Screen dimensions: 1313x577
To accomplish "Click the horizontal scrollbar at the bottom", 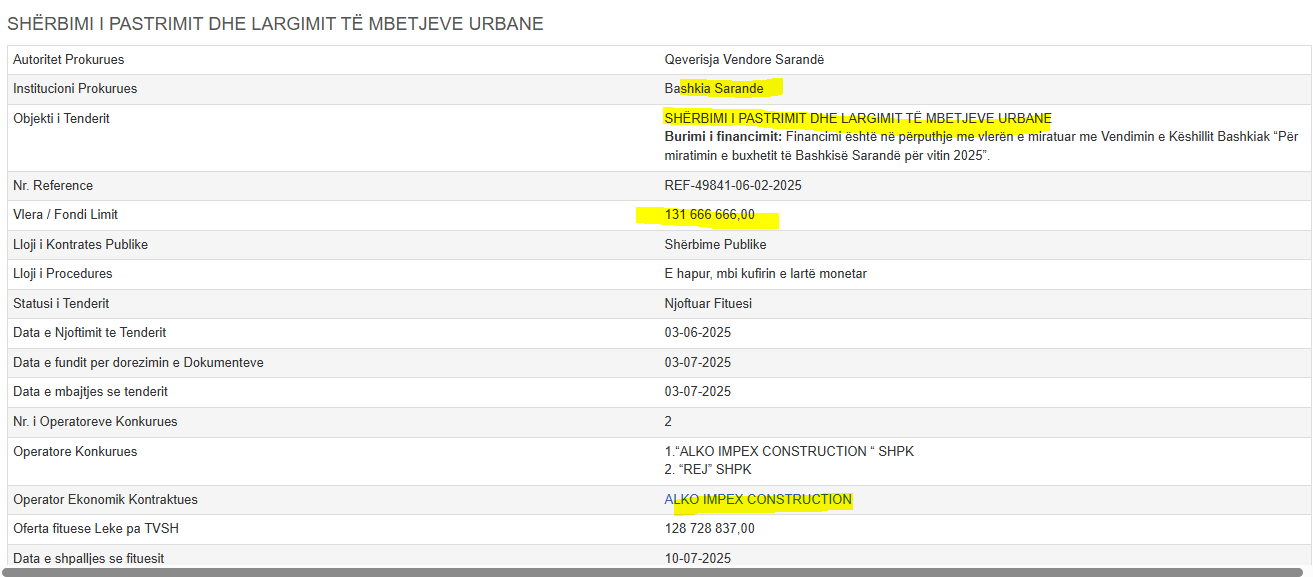I will [x=656, y=572].
